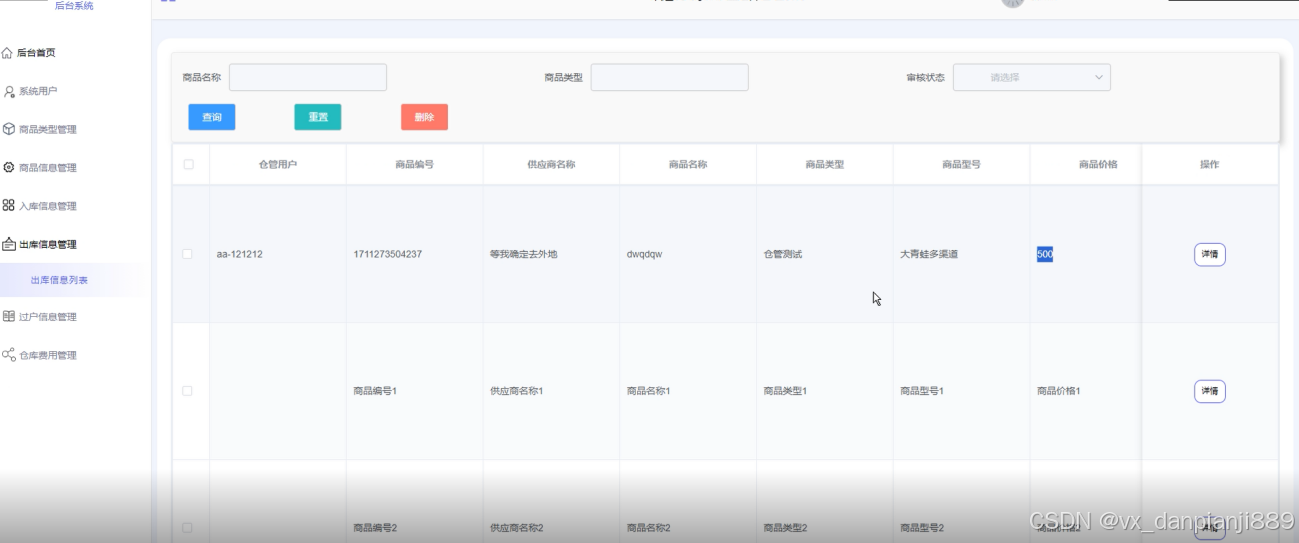Click the cell 商品类型2
1299x543 pixels.
pos(785,527)
